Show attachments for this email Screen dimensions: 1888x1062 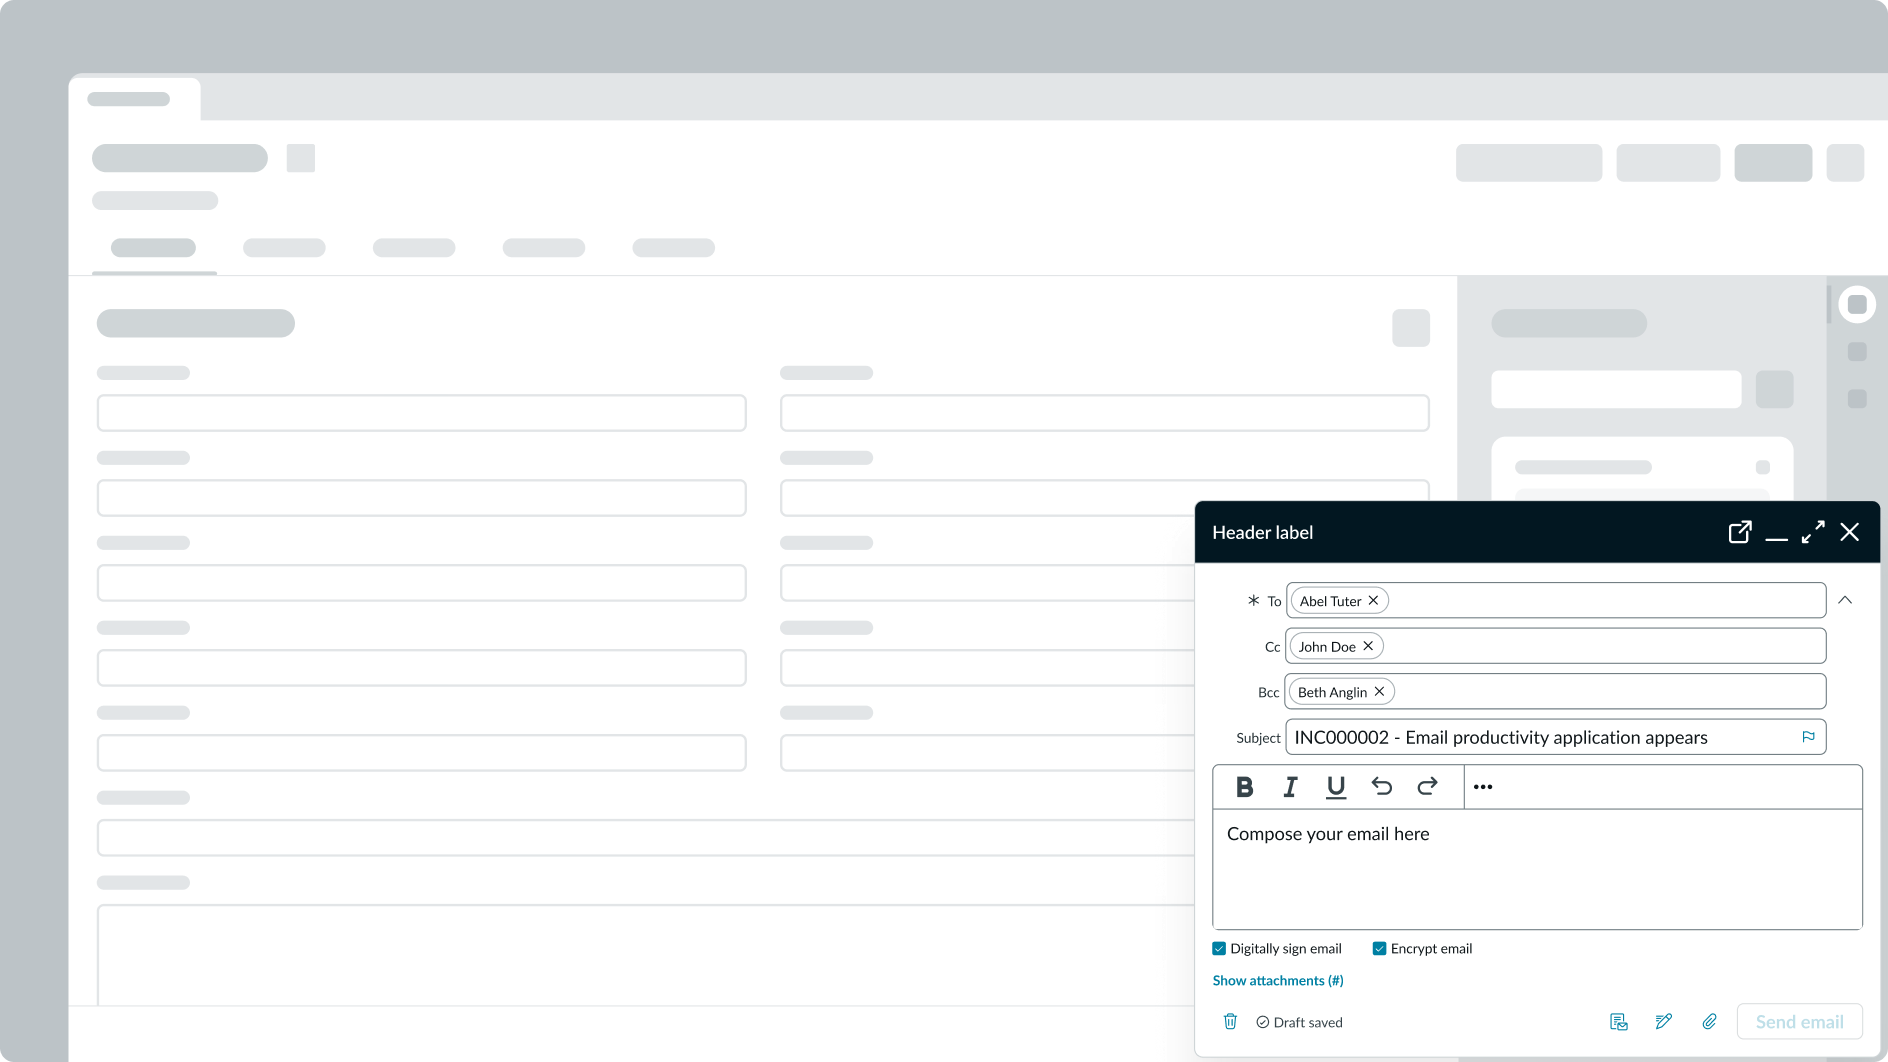click(1278, 980)
